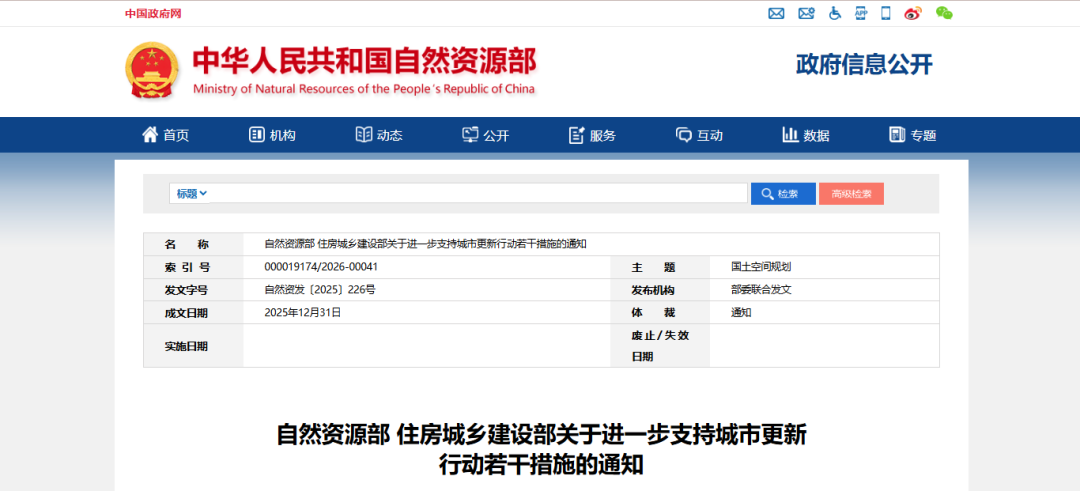Click the 检索 search button

pyautogui.click(x=782, y=194)
